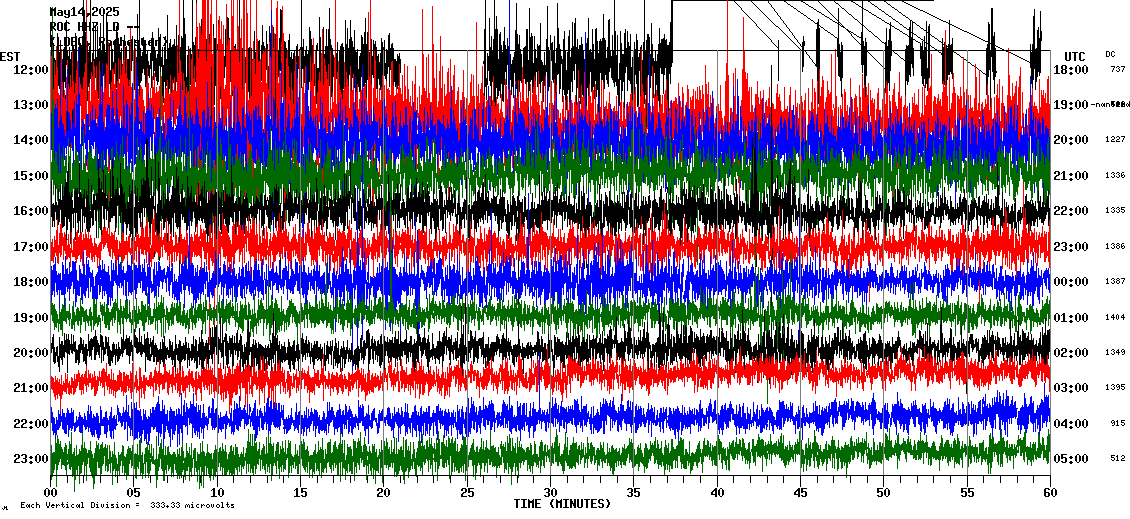Click the May 14, 2025 date label

pyautogui.click(x=85, y=12)
